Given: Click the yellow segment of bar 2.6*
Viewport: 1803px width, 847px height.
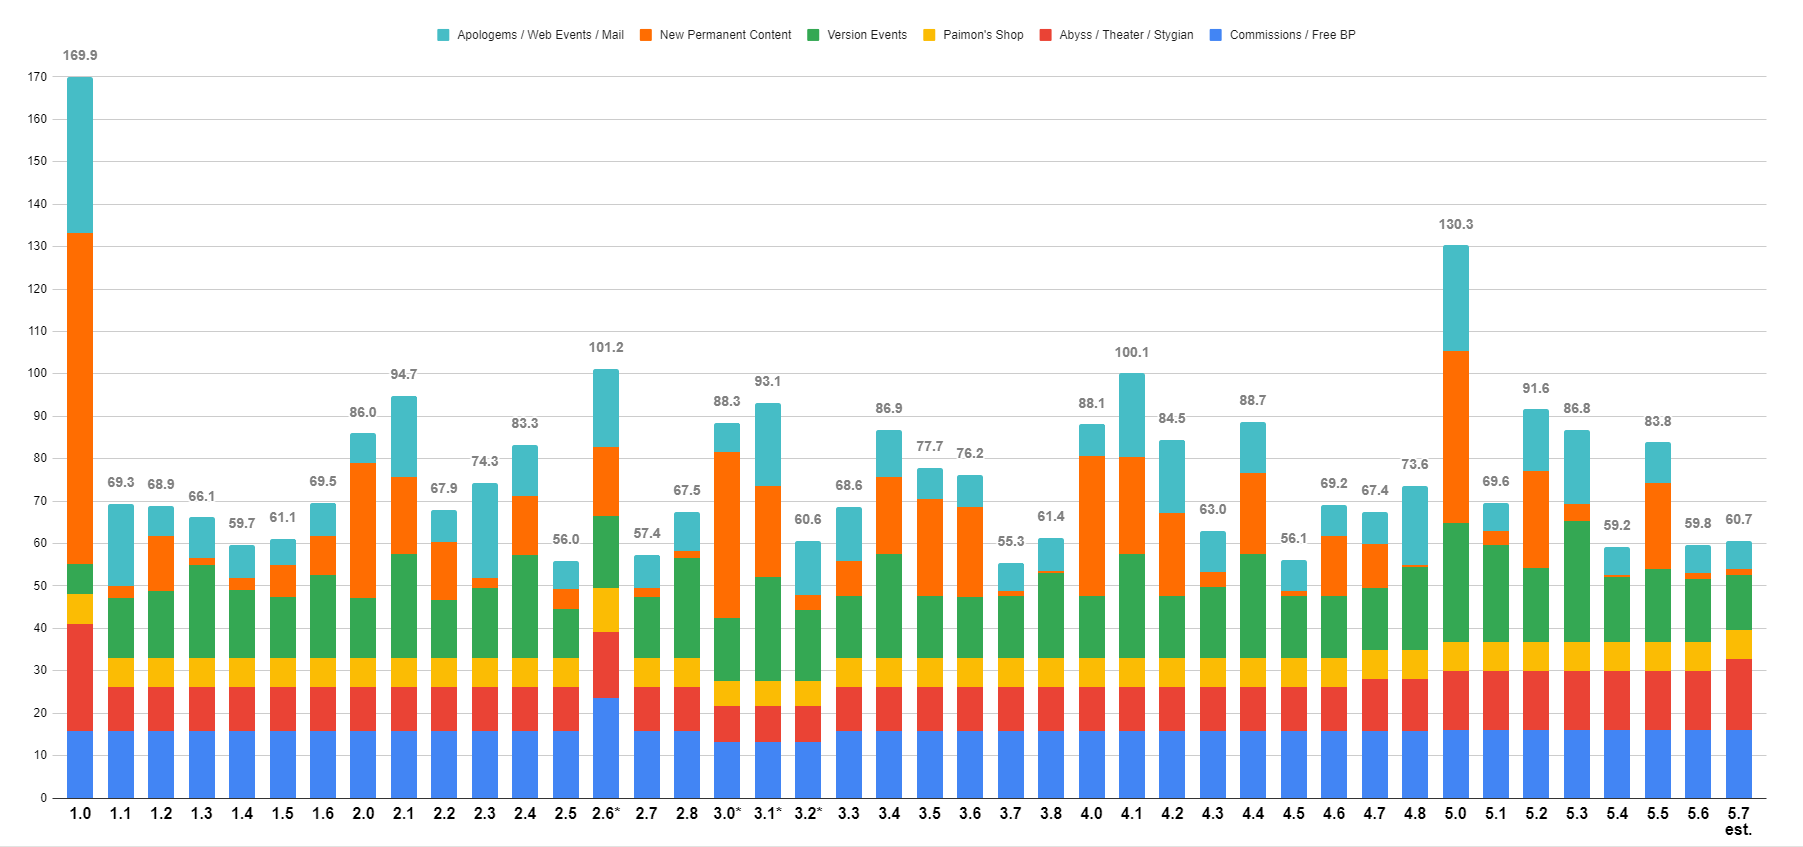Looking at the screenshot, I should [x=606, y=610].
